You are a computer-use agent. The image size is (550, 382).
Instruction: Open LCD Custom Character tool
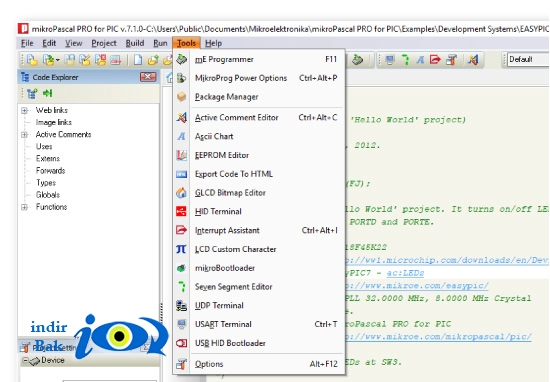point(259,249)
